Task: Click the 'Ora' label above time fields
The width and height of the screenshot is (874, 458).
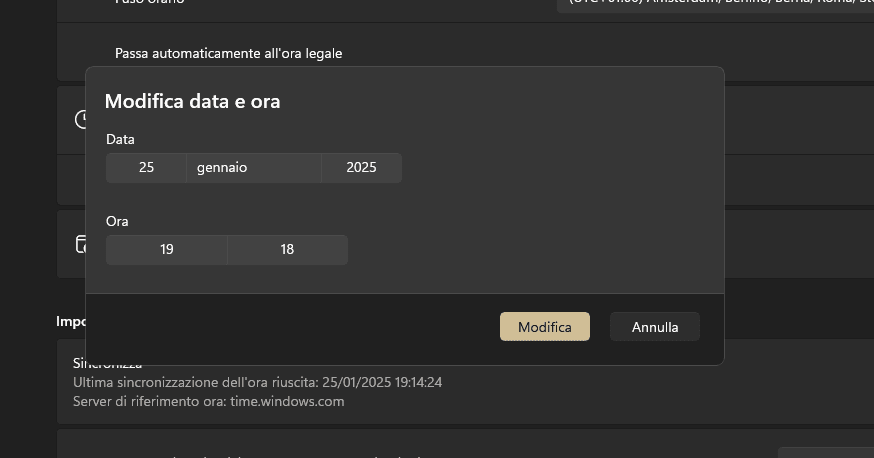Action: (117, 221)
